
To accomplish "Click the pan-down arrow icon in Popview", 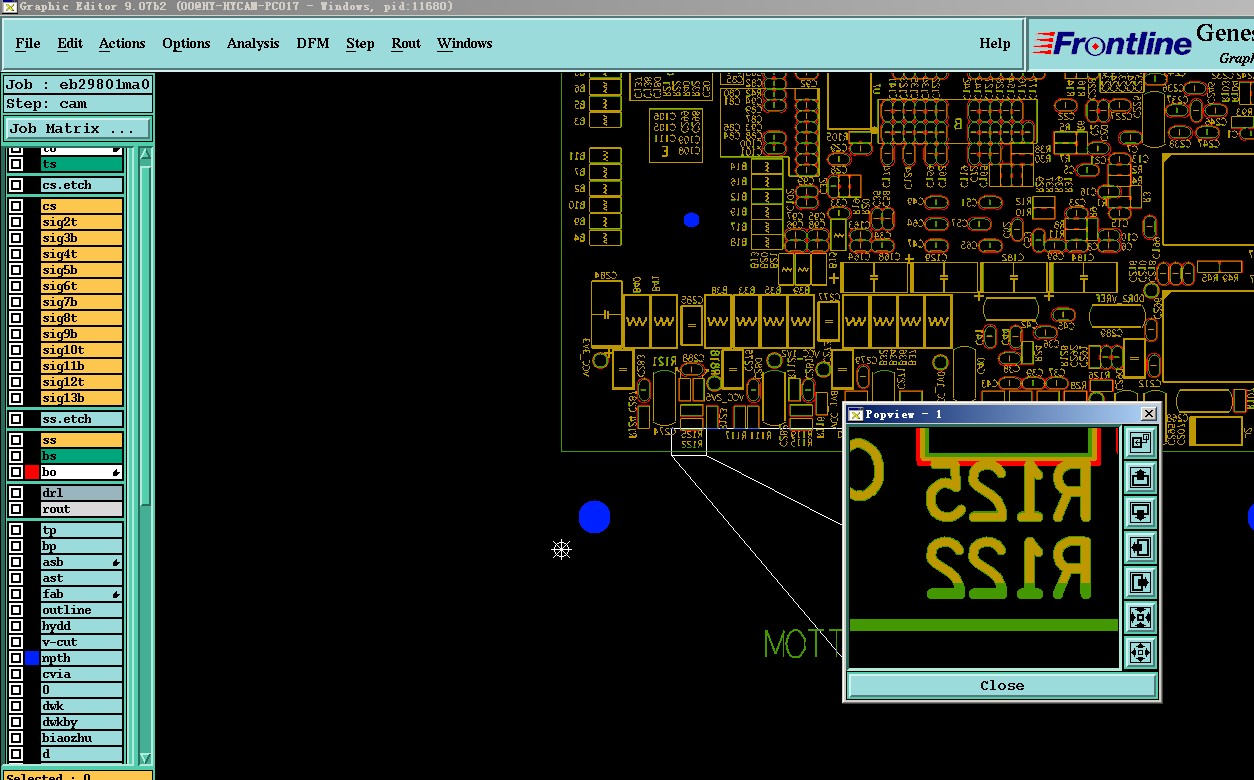I will click(x=1140, y=512).
